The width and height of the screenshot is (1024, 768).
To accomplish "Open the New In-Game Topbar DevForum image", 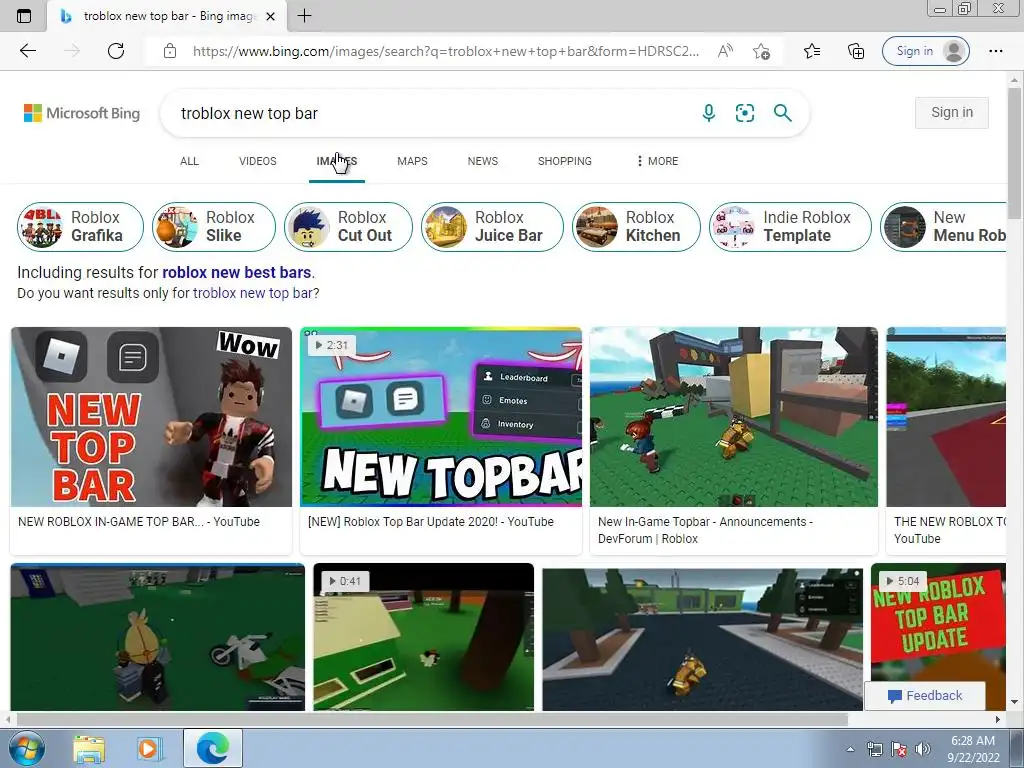I will pyautogui.click(x=734, y=417).
